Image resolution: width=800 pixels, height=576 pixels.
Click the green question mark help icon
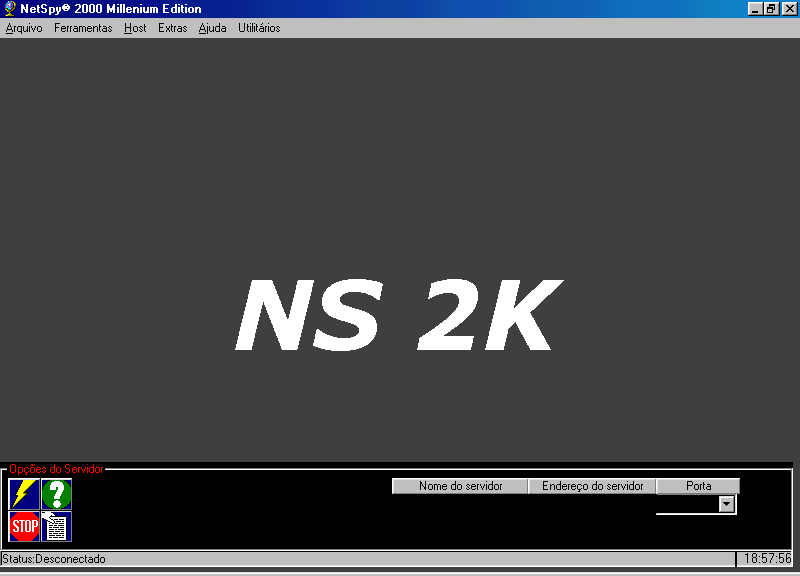point(57,494)
